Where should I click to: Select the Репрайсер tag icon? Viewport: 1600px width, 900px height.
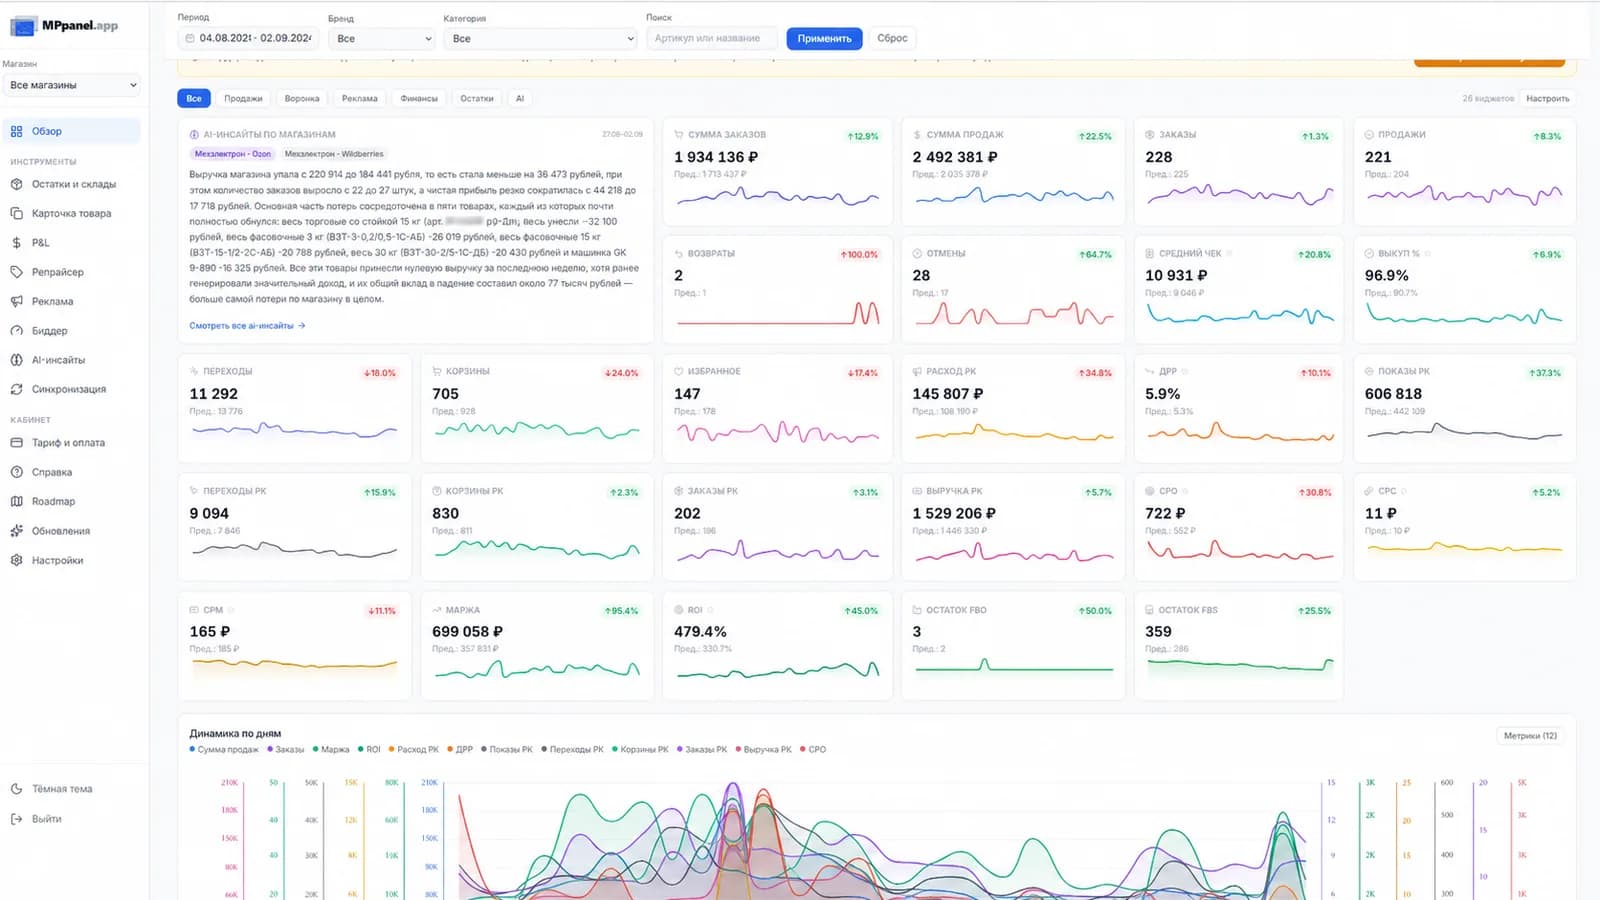[x=16, y=272]
